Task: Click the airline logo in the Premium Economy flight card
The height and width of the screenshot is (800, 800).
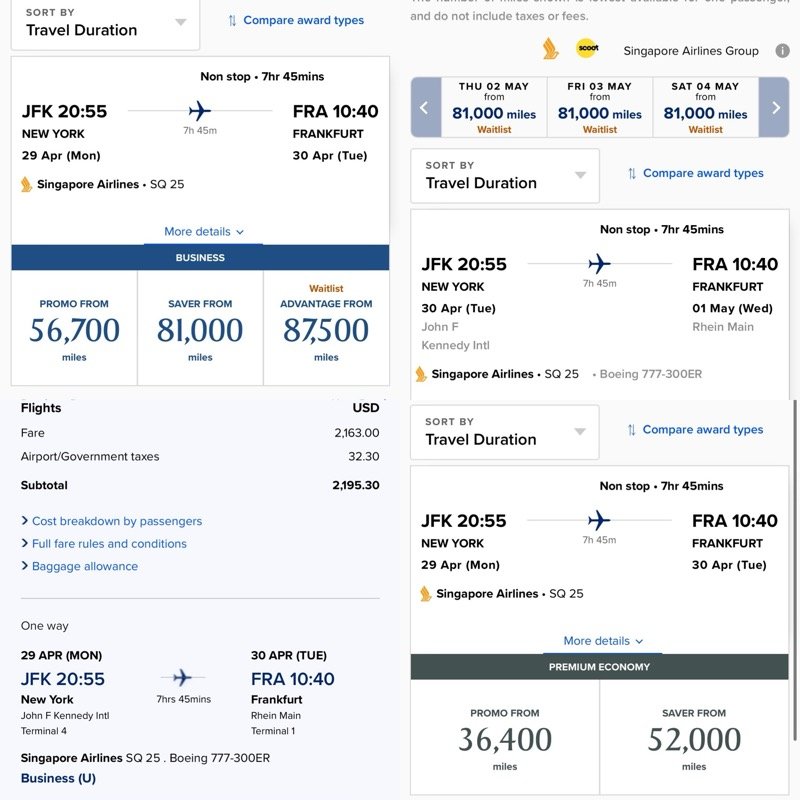Action: 426,594
